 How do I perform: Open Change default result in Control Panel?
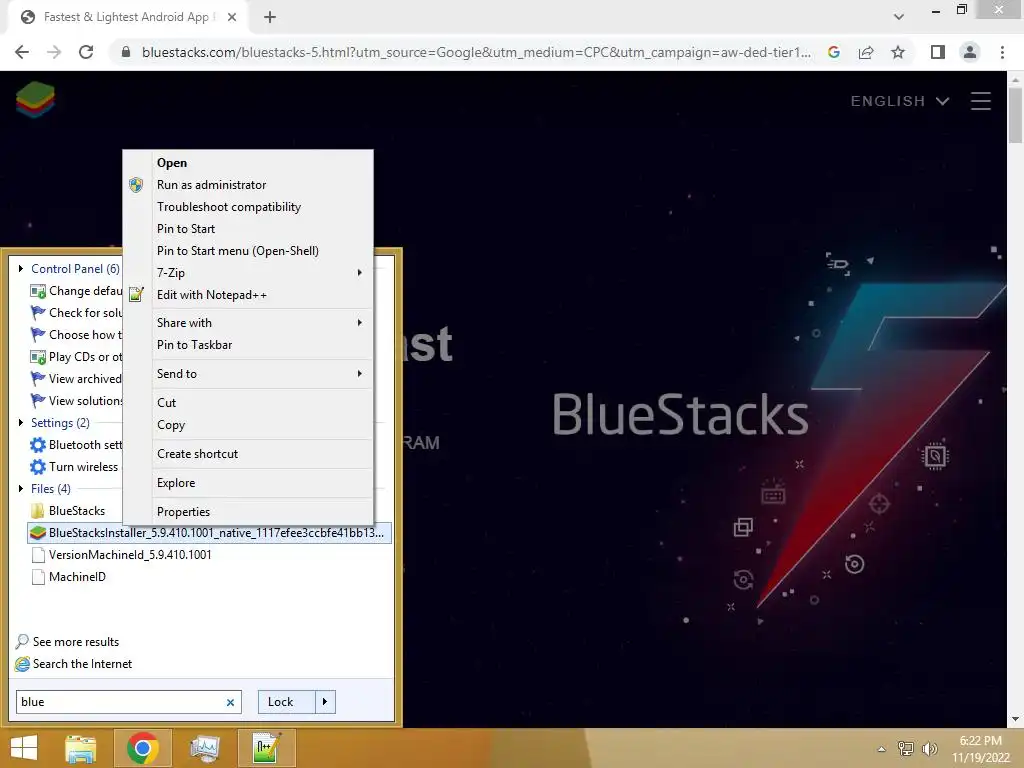click(76, 291)
